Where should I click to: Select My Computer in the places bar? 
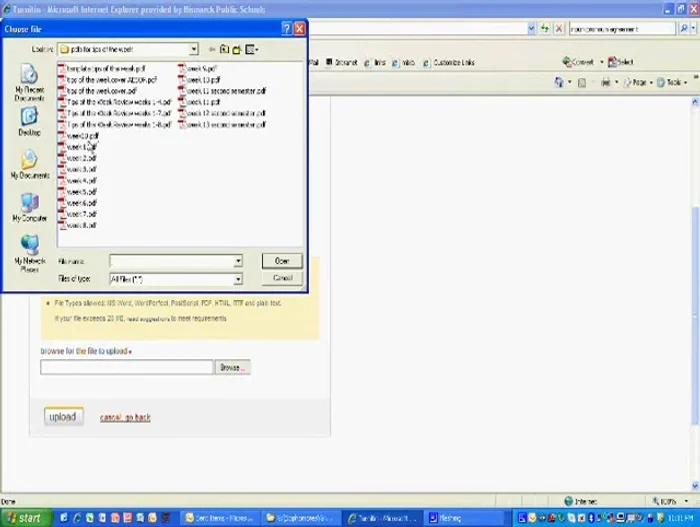(29, 208)
